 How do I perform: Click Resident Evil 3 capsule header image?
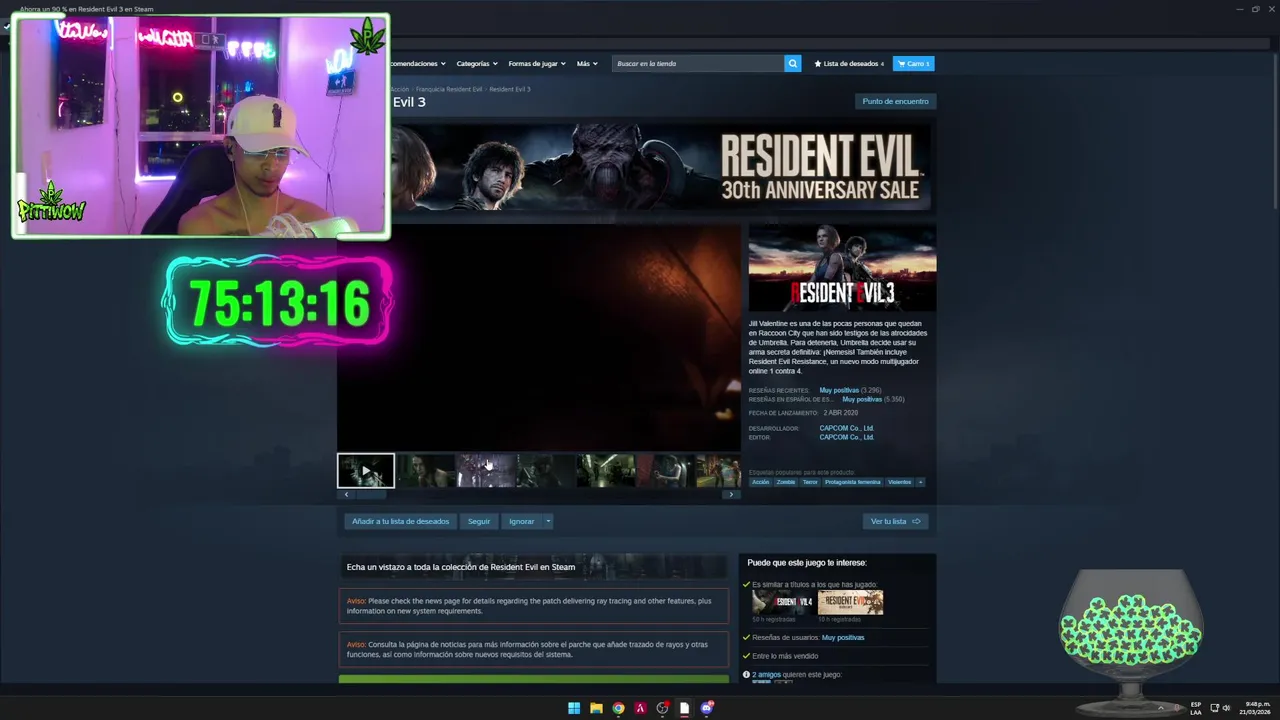tap(842, 267)
